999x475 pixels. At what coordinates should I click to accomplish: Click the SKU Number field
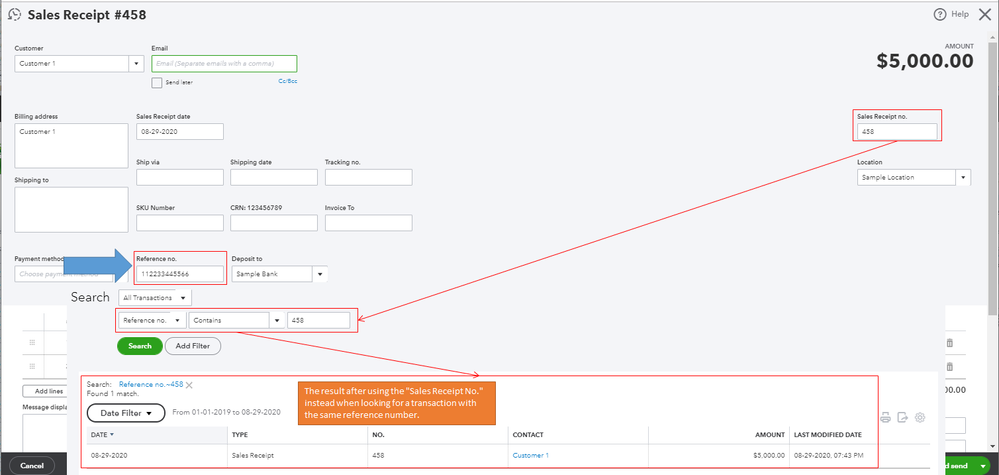pos(180,223)
